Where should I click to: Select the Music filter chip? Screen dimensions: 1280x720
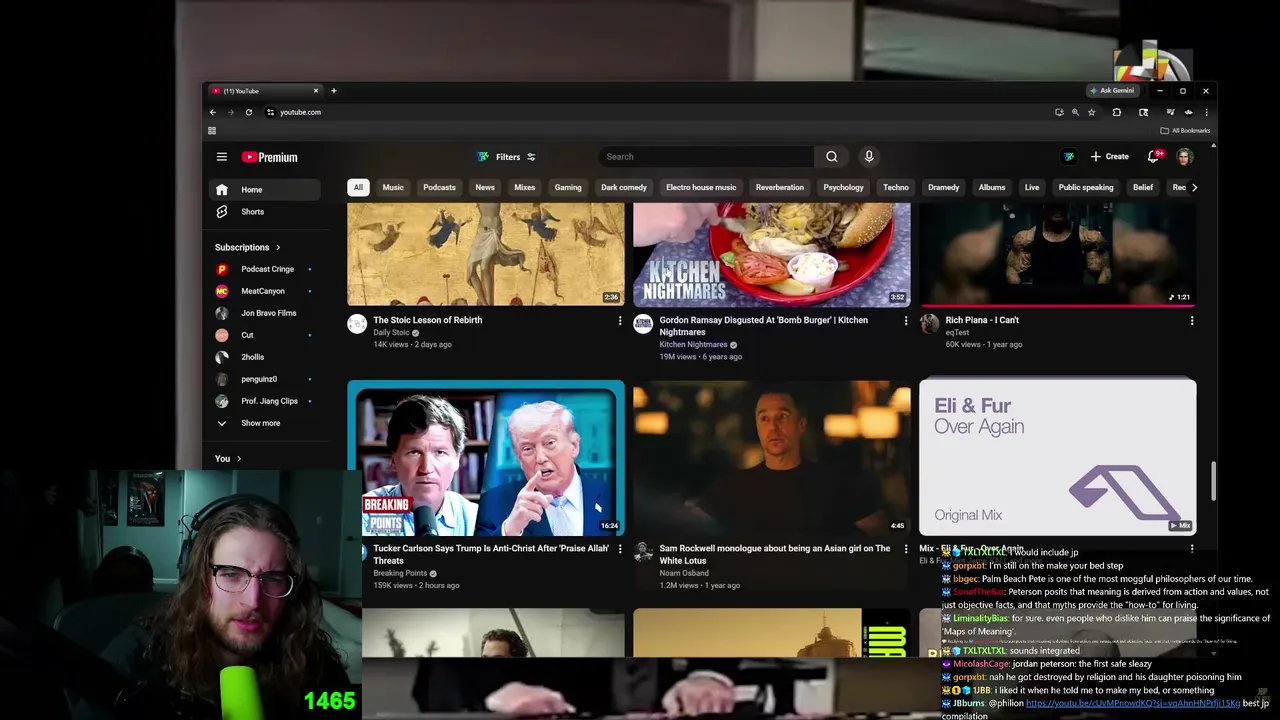(x=393, y=187)
